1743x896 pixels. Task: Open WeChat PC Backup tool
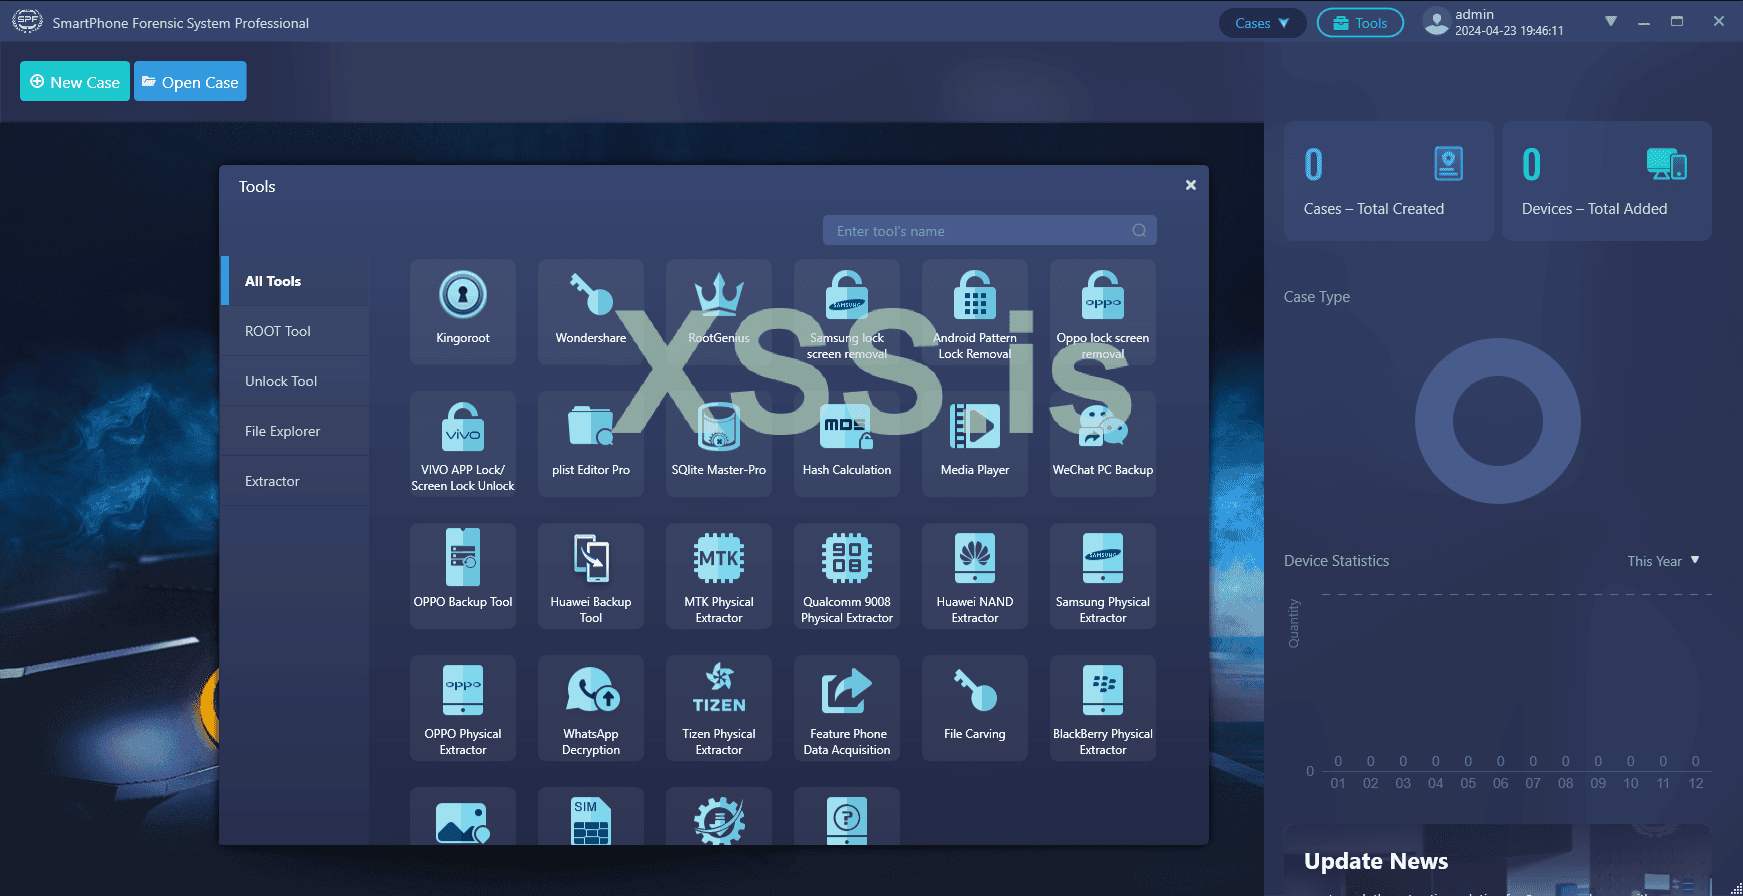pyautogui.click(x=1103, y=444)
